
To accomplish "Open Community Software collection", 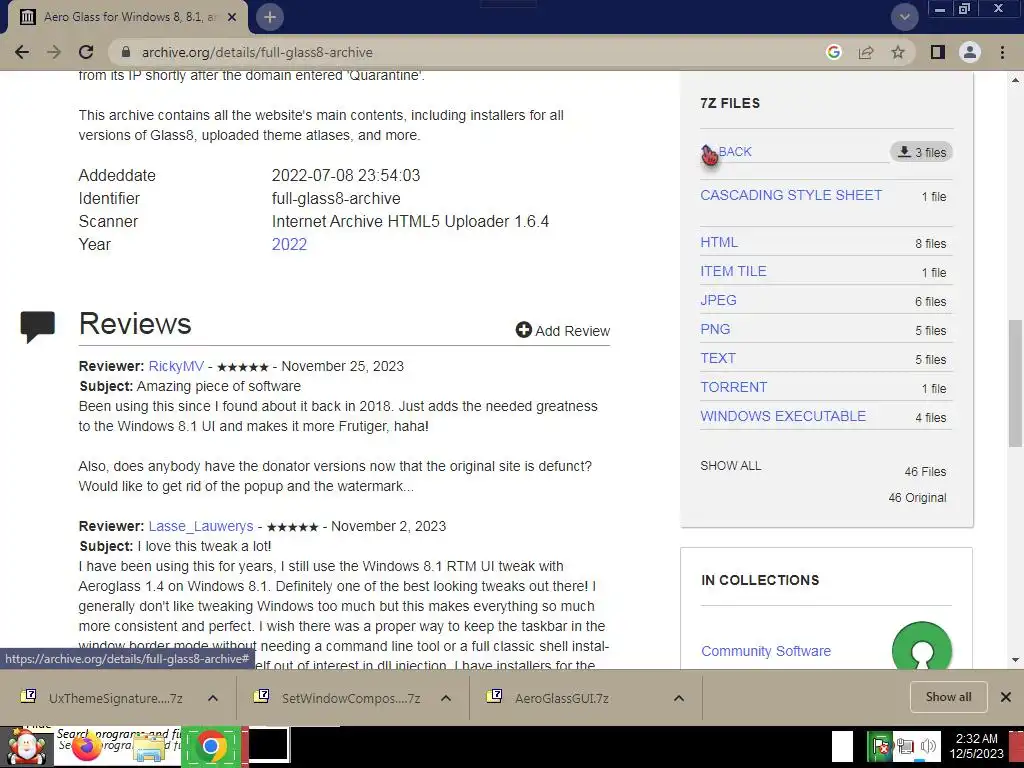I will tap(766, 651).
